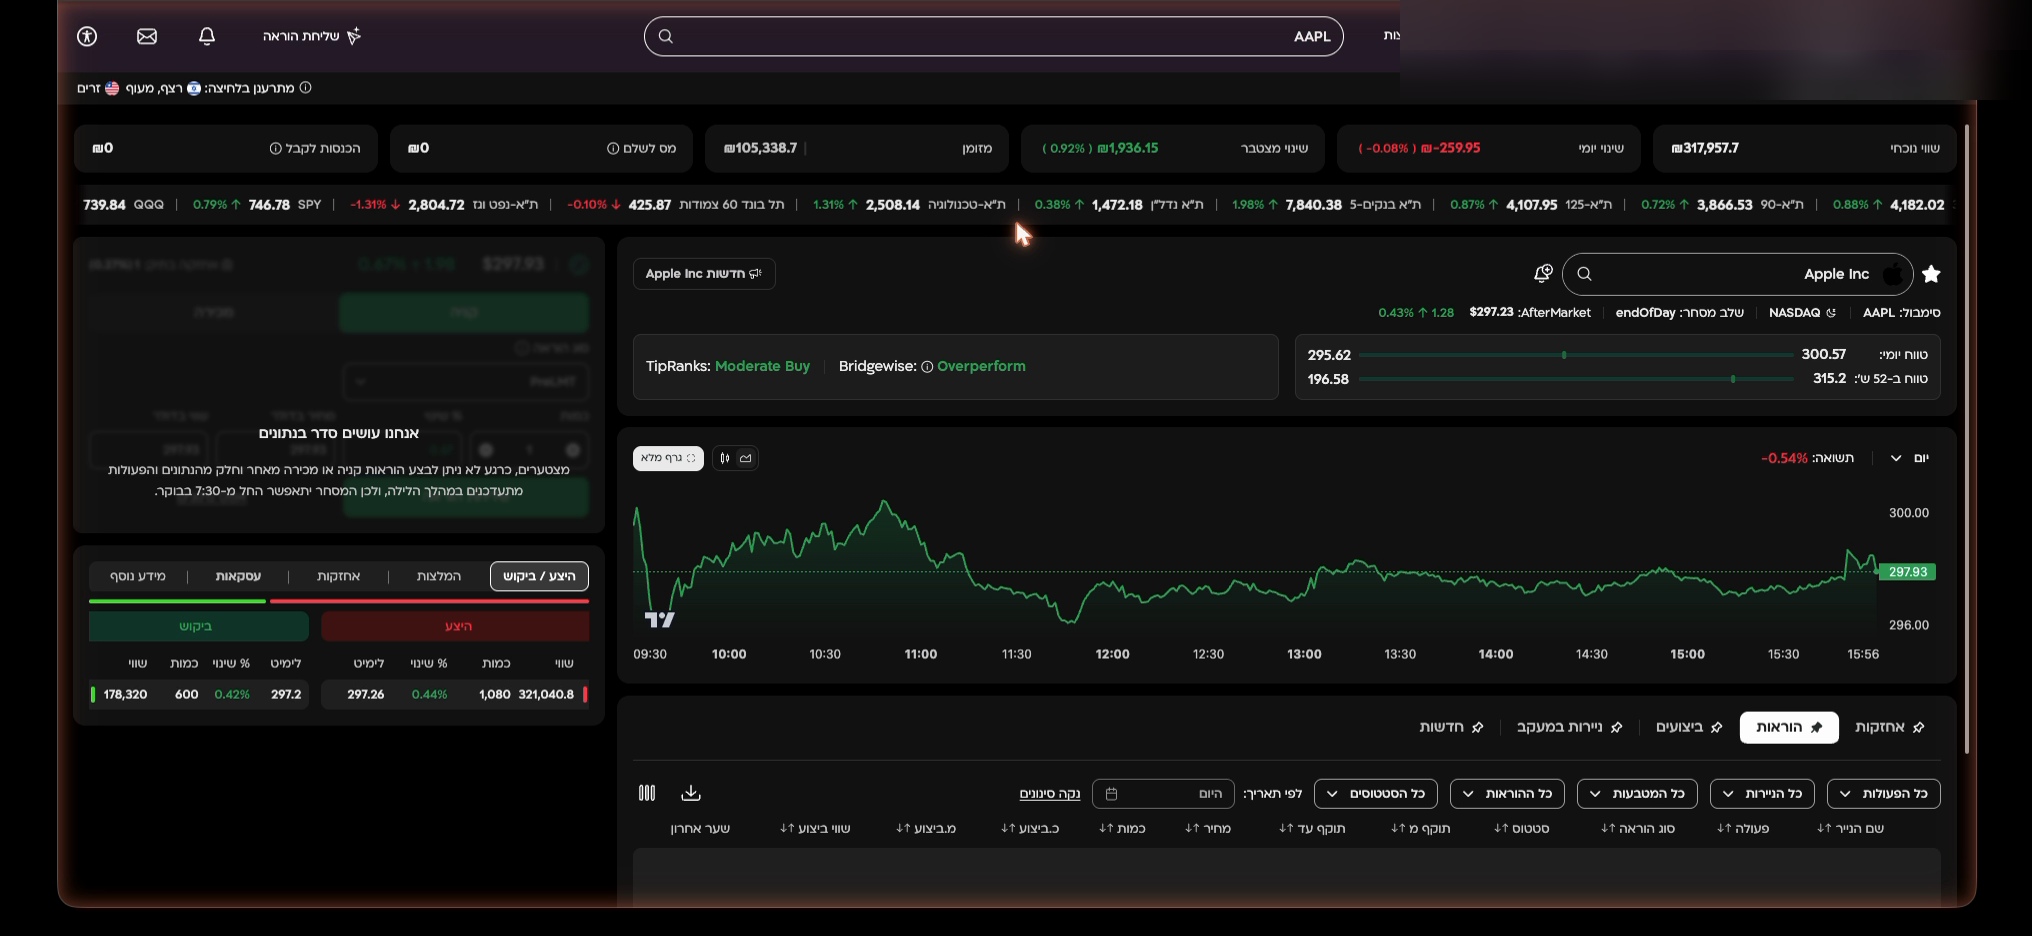Click the TradingView logo on chart
The width and height of the screenshot is (2032, 936).
[660, 620]
